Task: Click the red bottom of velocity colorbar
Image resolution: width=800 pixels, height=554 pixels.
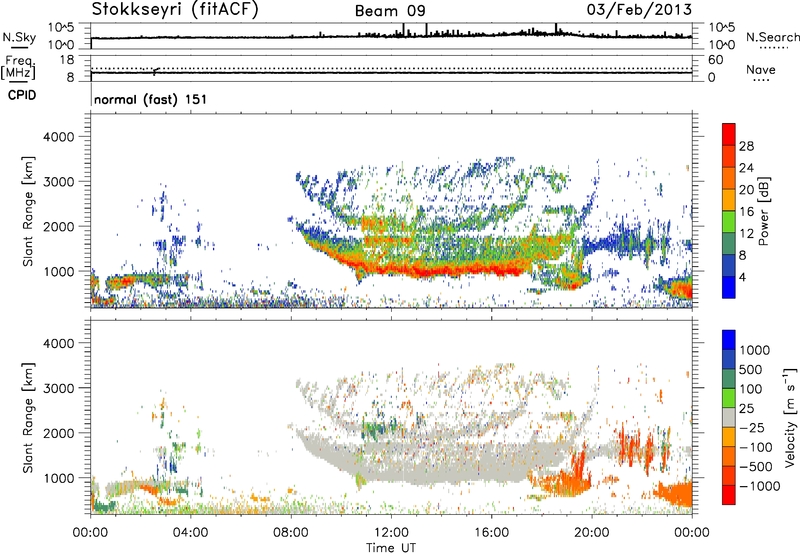Action: [729, 495]
